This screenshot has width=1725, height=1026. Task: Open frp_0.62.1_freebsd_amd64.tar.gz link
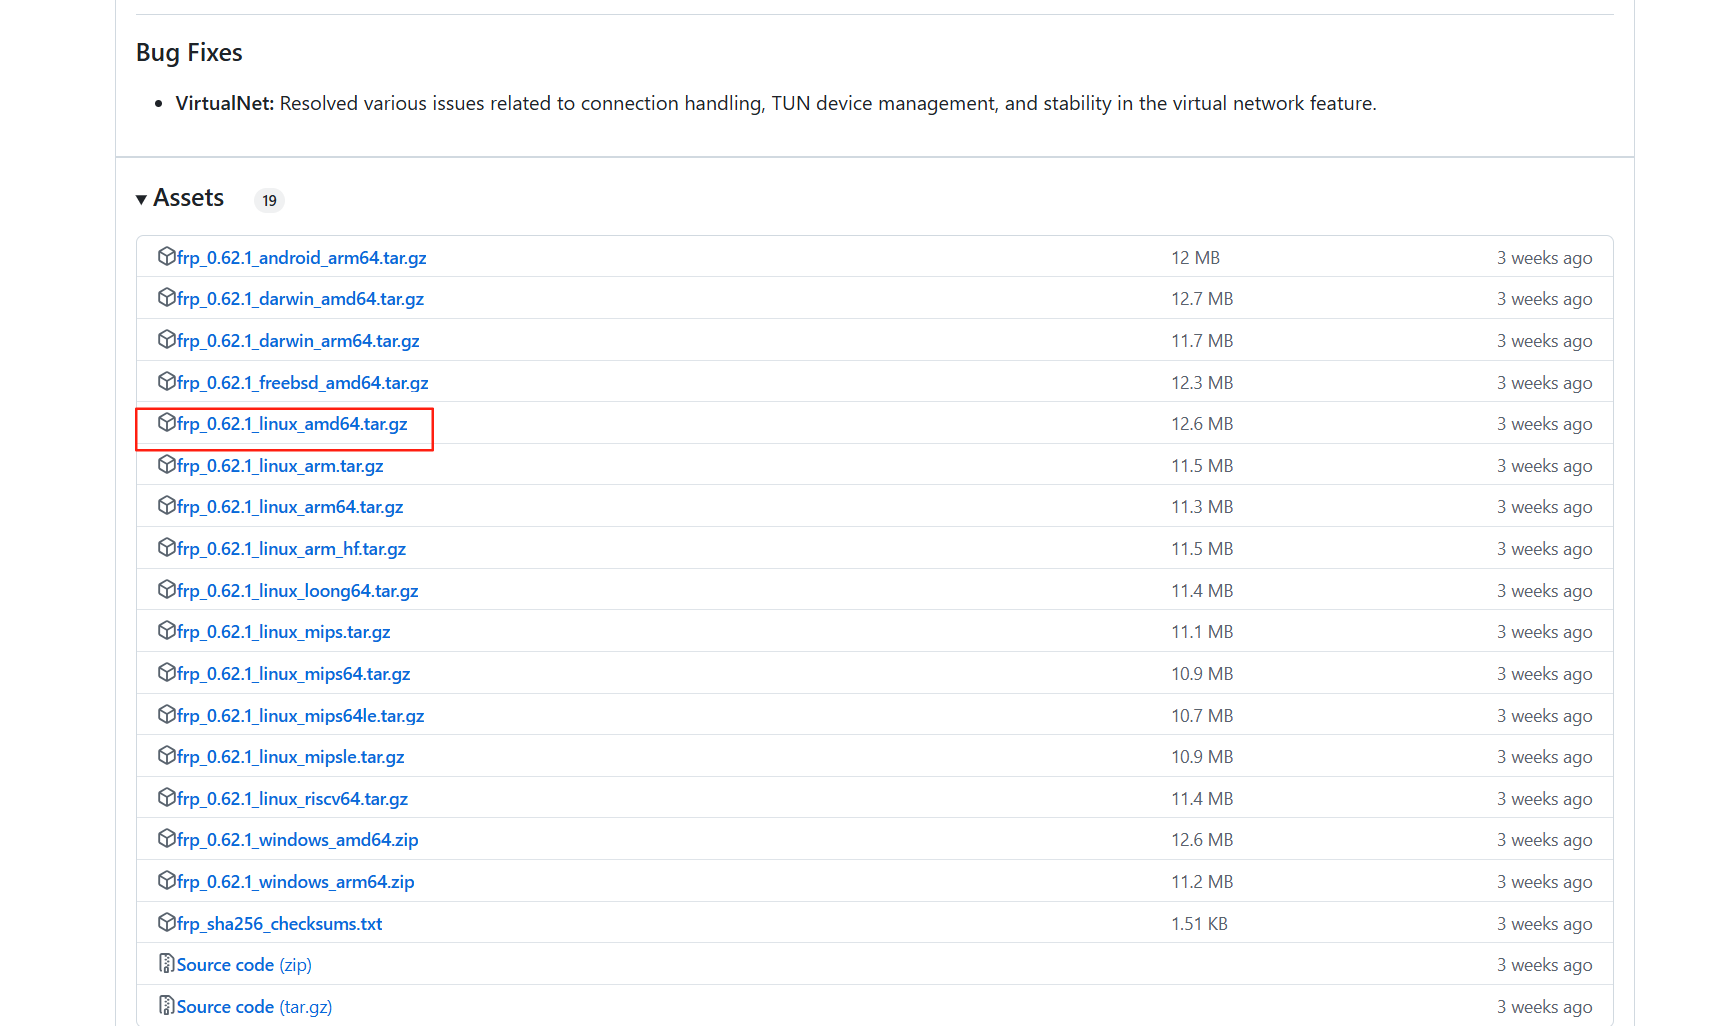[302, 383]
